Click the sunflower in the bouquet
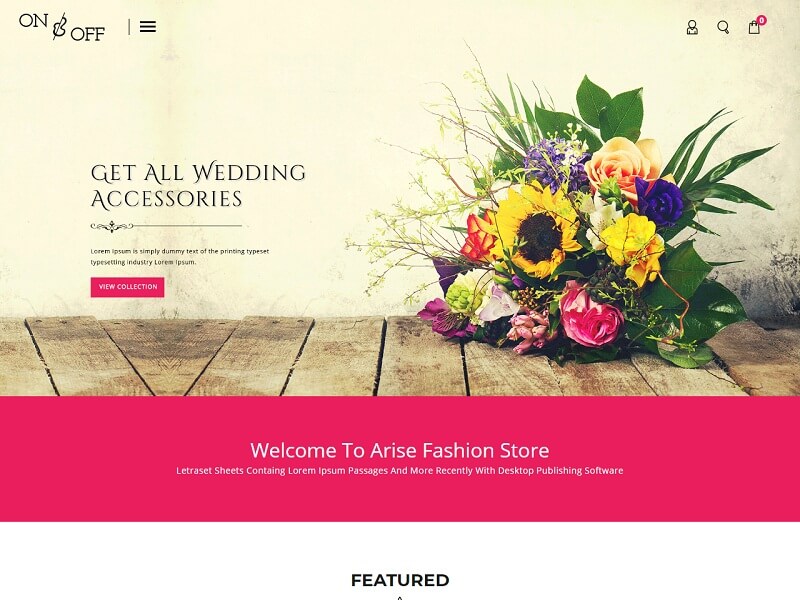The height and width of the screenshot is (600, 800). [538, 232]
